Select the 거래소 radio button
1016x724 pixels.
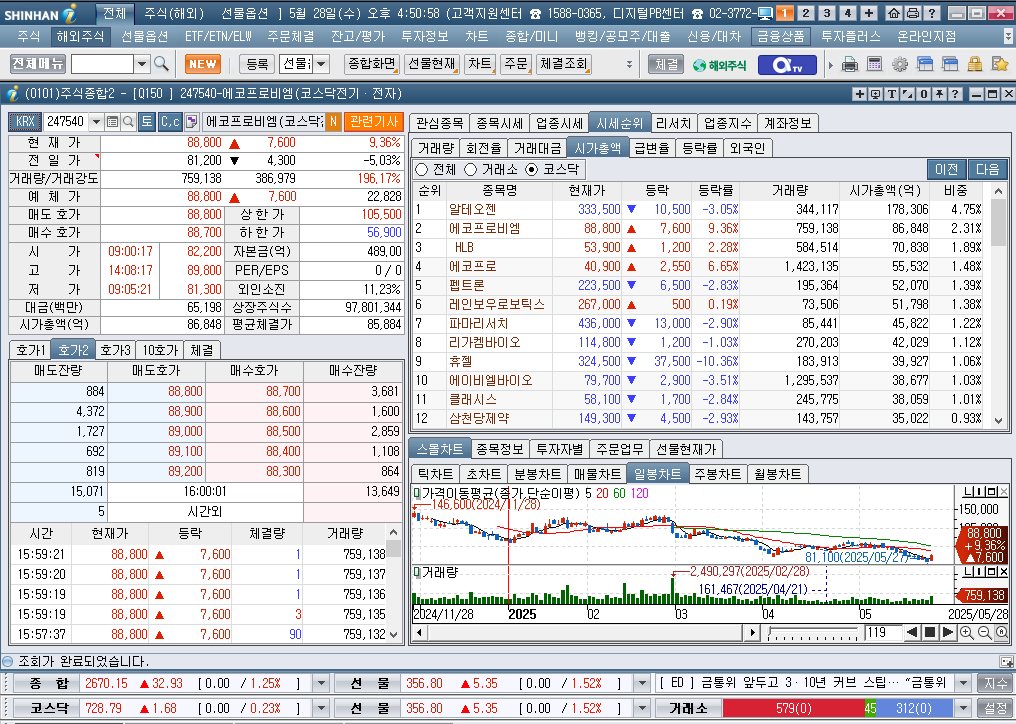(x=471, y=169)
